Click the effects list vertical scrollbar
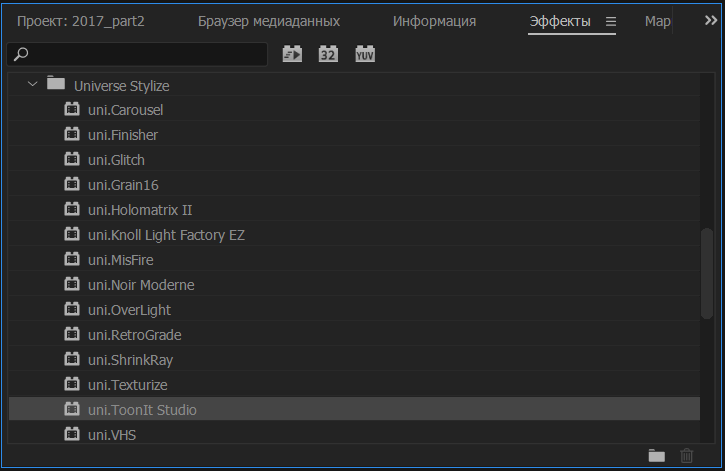This screenshot has height=471, width=725. (707, 274)
